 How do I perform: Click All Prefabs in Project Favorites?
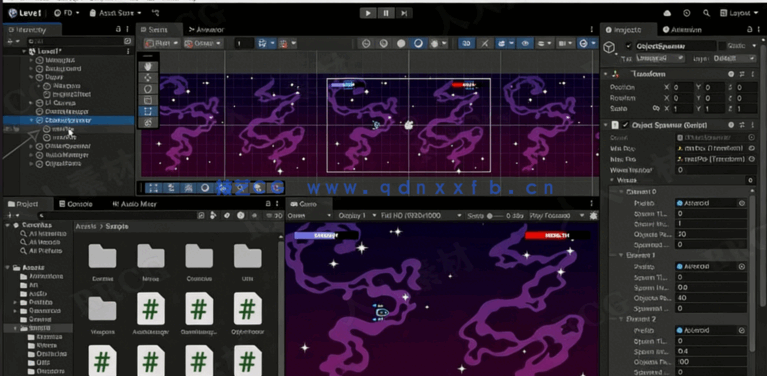[45, 251]
